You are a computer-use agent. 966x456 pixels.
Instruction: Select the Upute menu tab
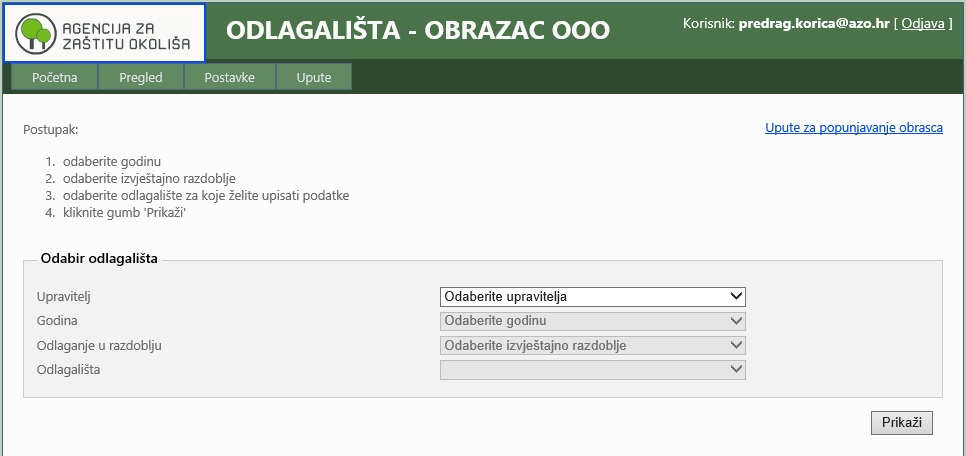point(313,78)
